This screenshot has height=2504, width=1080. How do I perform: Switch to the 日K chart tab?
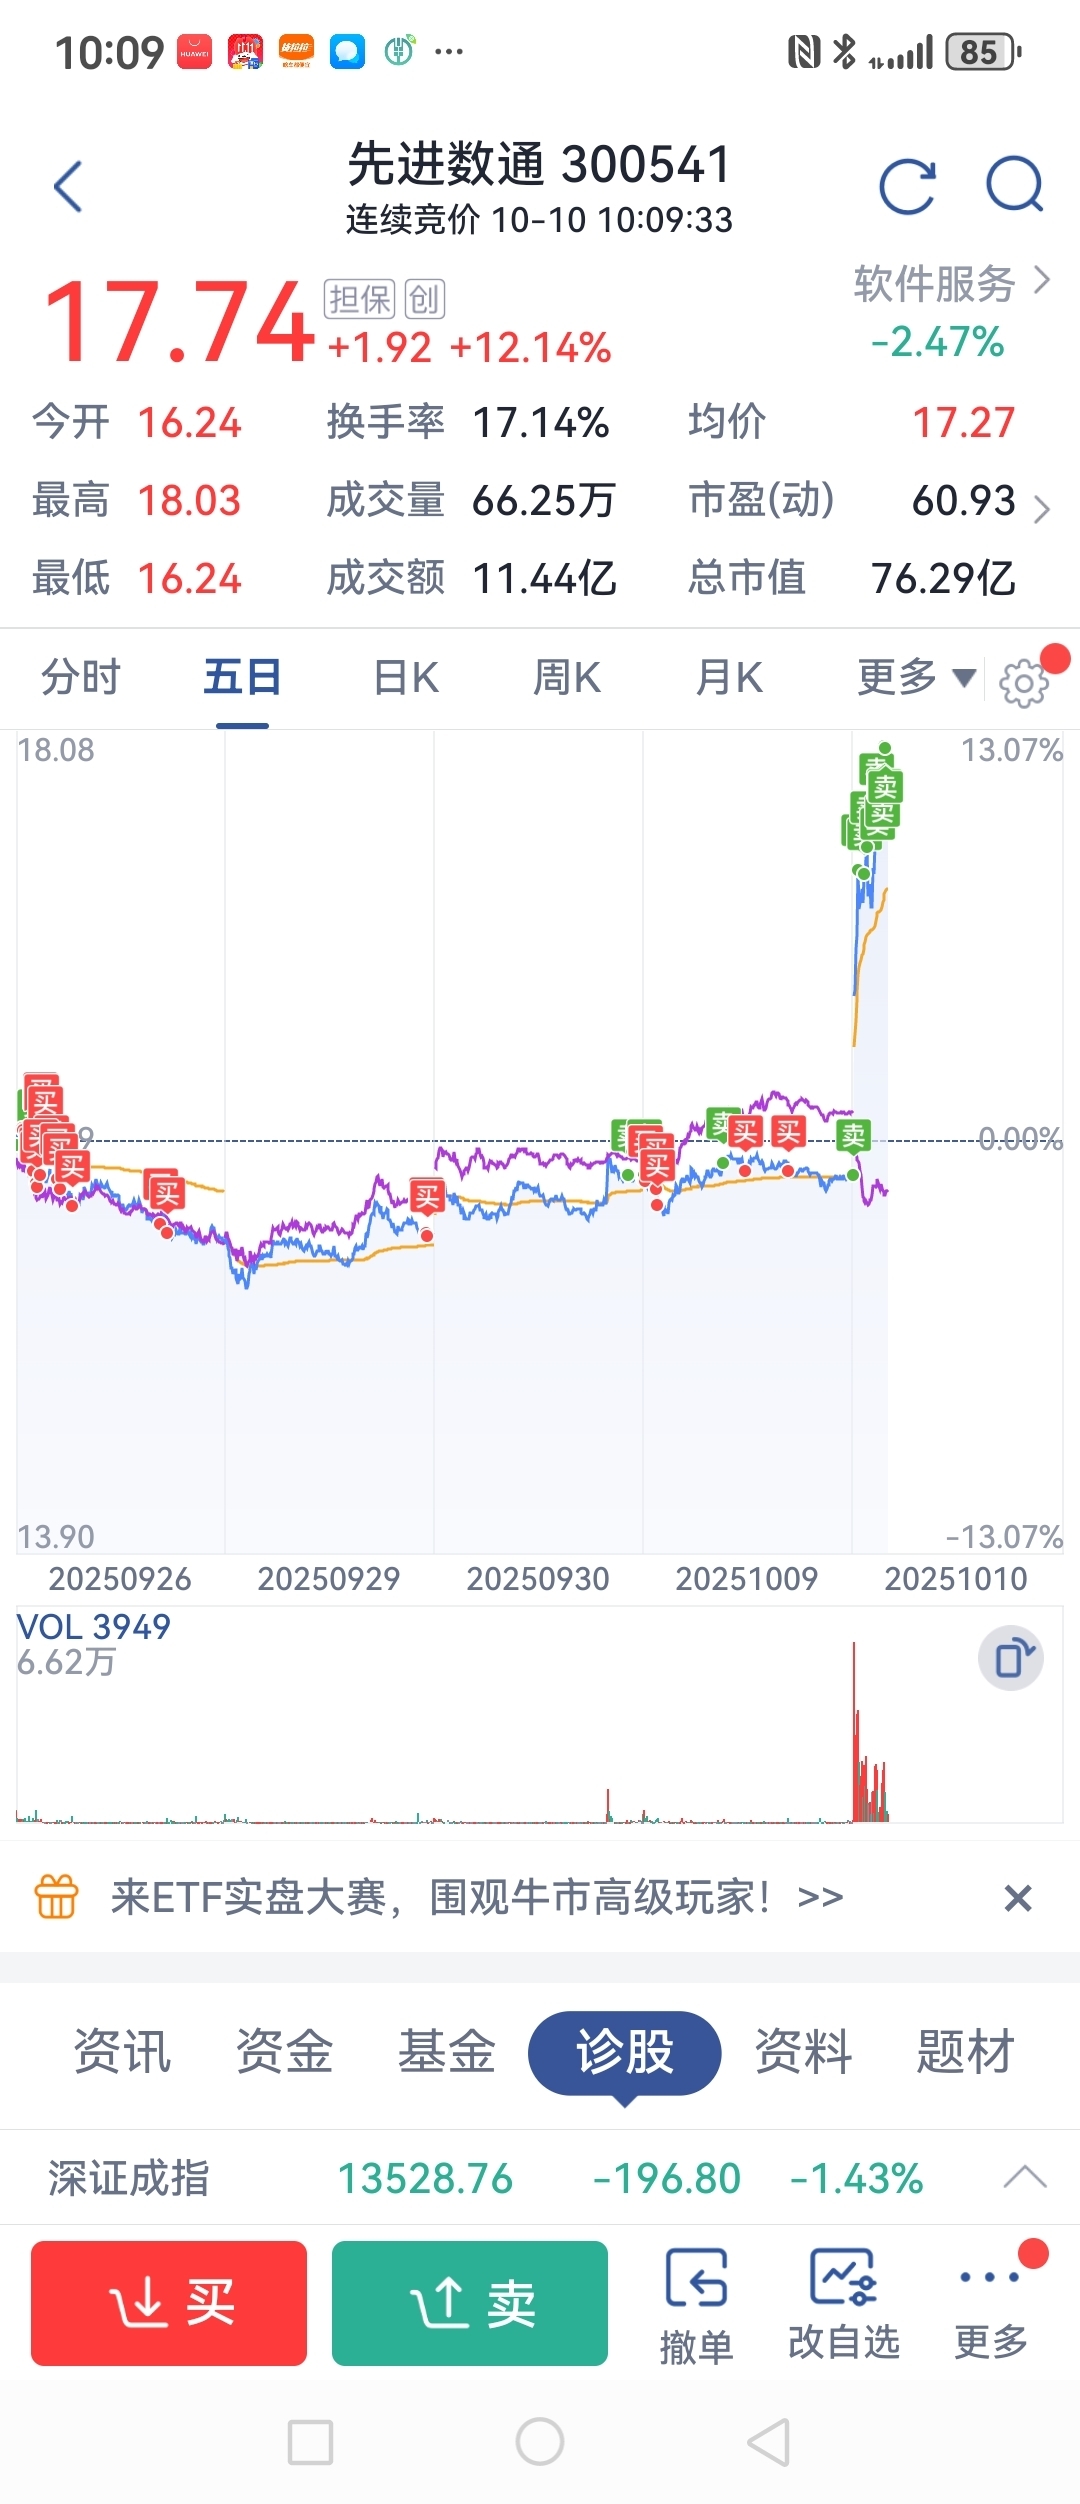click(x=405, y=678)
